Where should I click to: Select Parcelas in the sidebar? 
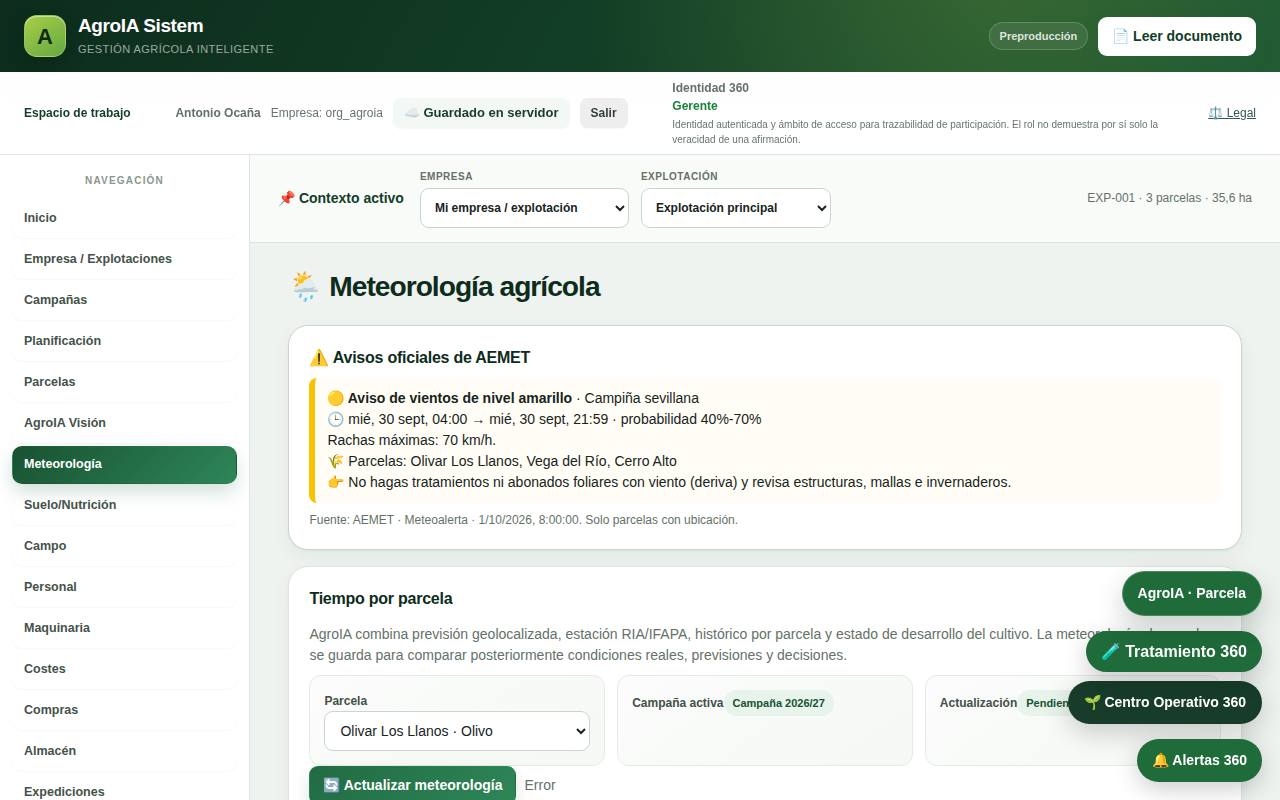[124, 382]
